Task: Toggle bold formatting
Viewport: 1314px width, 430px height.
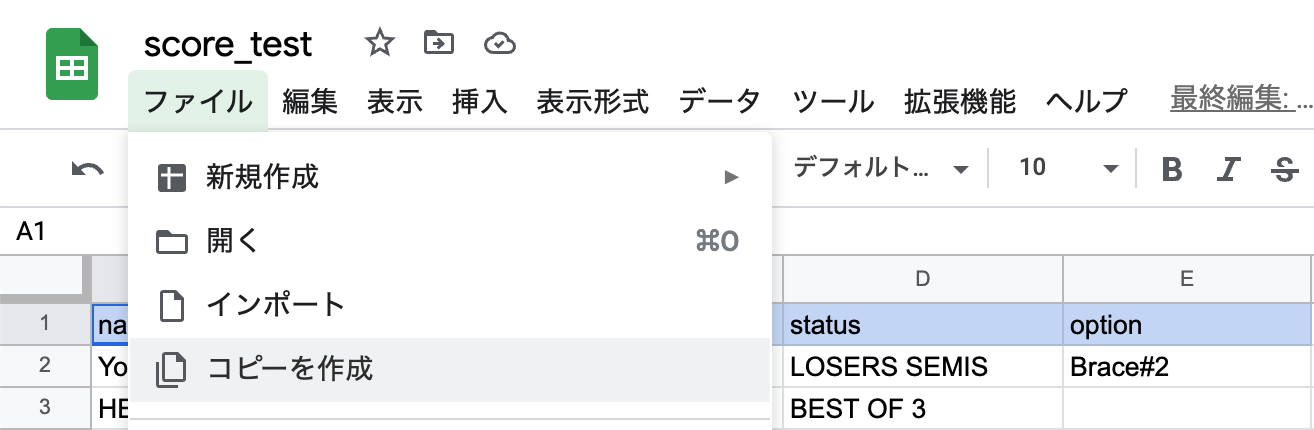Action: point(1172,170)
